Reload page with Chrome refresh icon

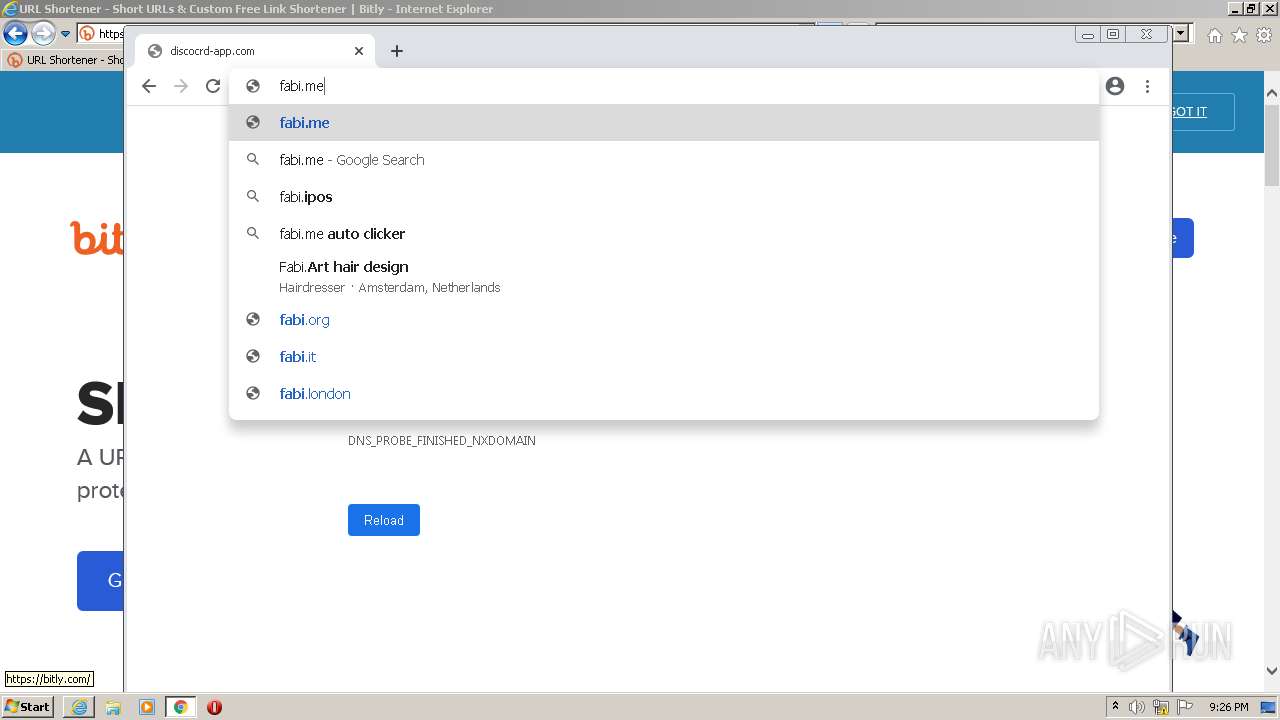pos(213,86)
